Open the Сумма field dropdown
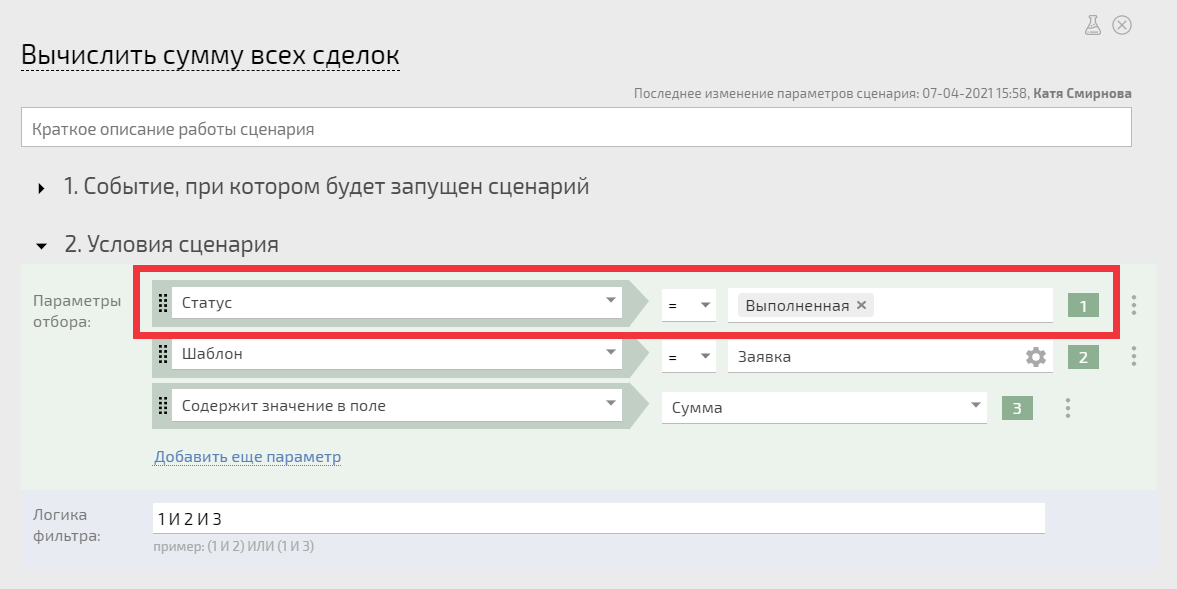The image size is (1177, 589). [x=823, y=407]
